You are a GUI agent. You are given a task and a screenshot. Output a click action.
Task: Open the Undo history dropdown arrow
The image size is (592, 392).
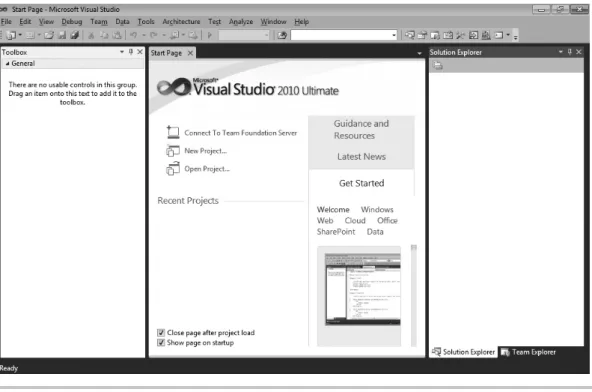[144, 35]
